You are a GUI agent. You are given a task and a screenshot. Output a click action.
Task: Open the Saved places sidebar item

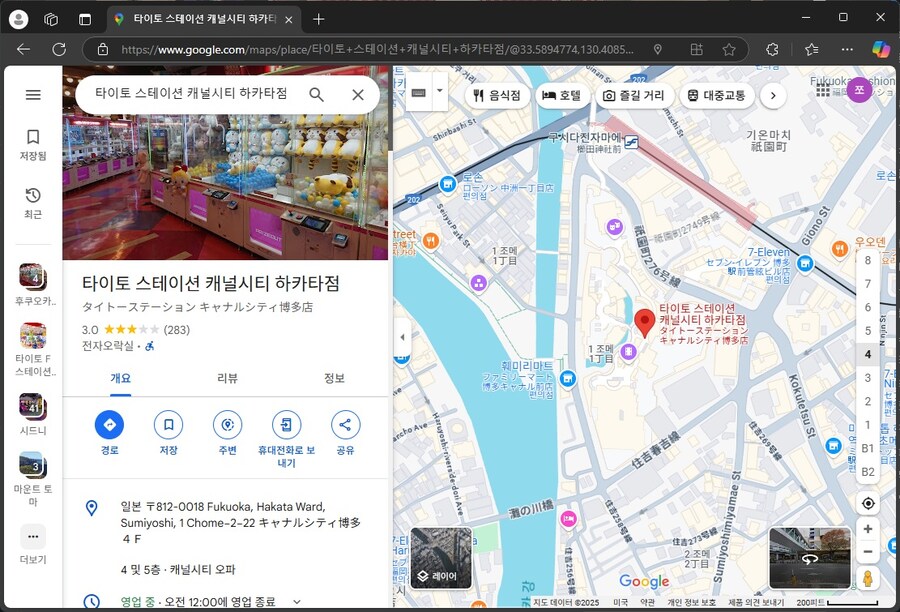(x=33, y=145)
